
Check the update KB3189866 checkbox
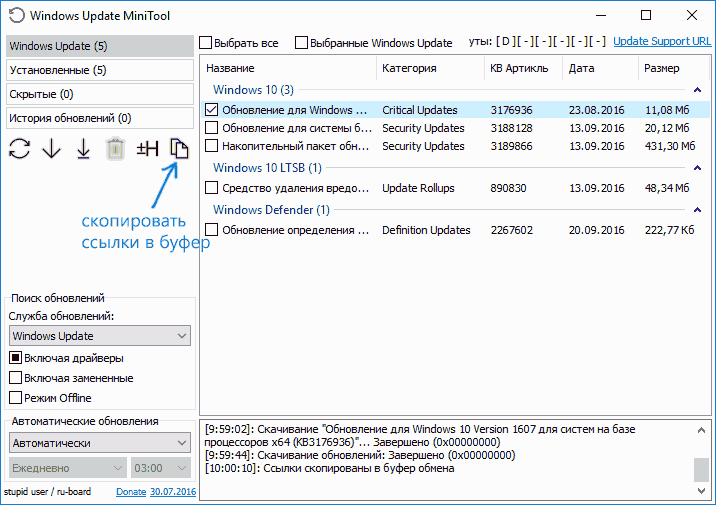coord(211,146)
